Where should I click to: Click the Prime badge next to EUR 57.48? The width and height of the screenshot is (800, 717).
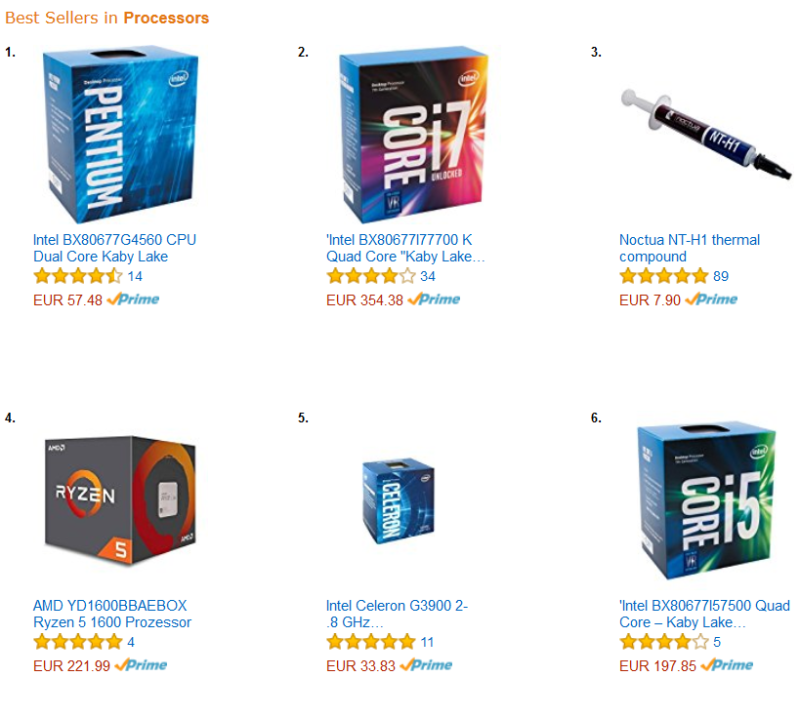tap(133, 300)
